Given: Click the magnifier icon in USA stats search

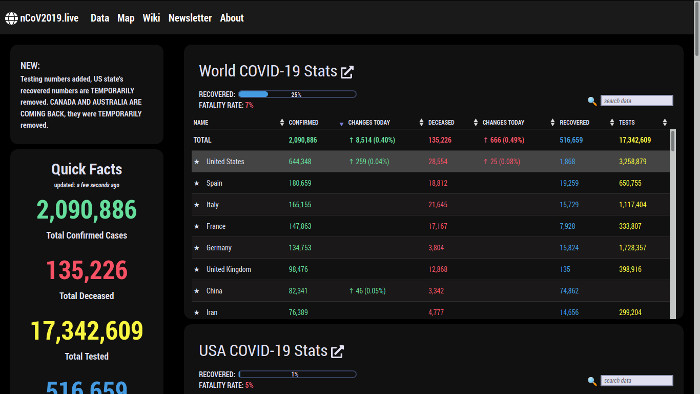Looking at the screenshot, I should click(592, 381).
